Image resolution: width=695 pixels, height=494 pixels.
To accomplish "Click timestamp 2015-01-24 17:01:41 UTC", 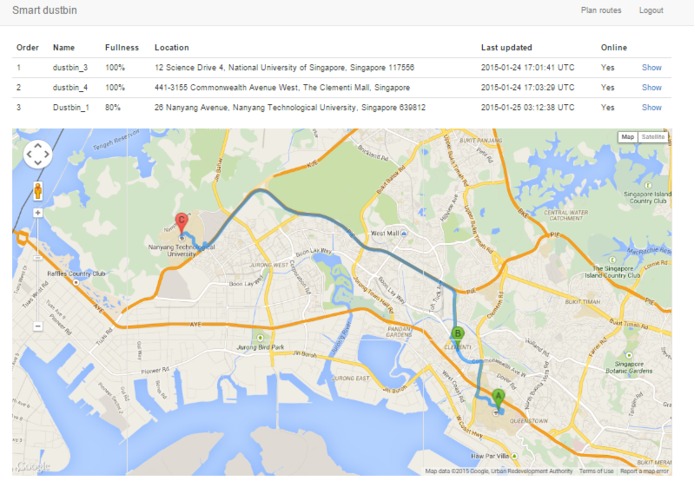I will pyautogui.click(x=527, y=67).
